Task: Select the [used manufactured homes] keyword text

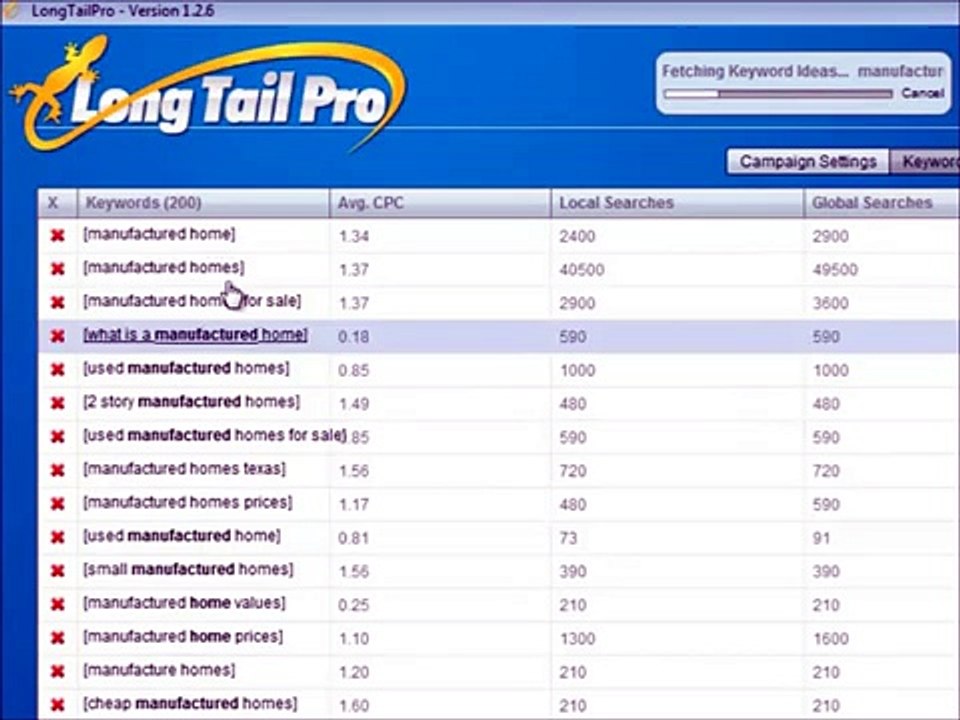Action: click(186, 369)
